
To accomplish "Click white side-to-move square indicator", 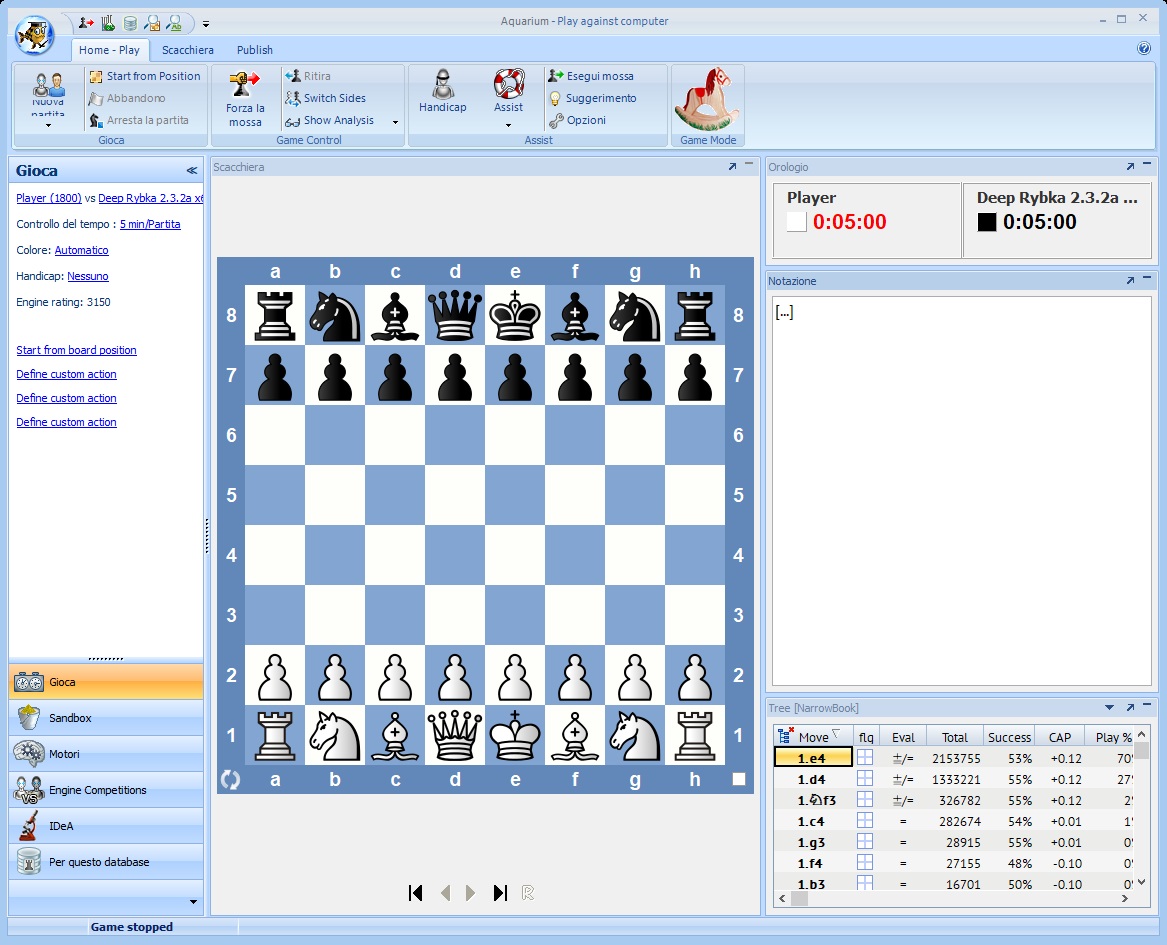I will 738,779.
